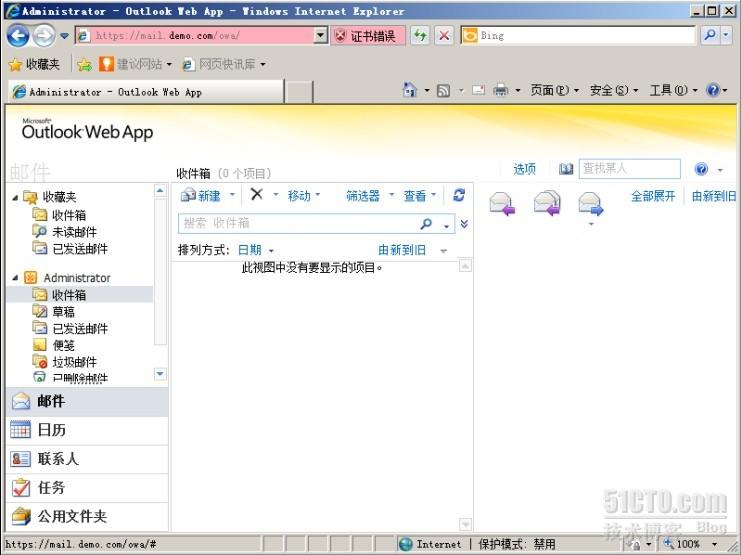This screenshot has height=555, width=741.
Task: Go back with IE back arrow
Action: pos(18,35)
